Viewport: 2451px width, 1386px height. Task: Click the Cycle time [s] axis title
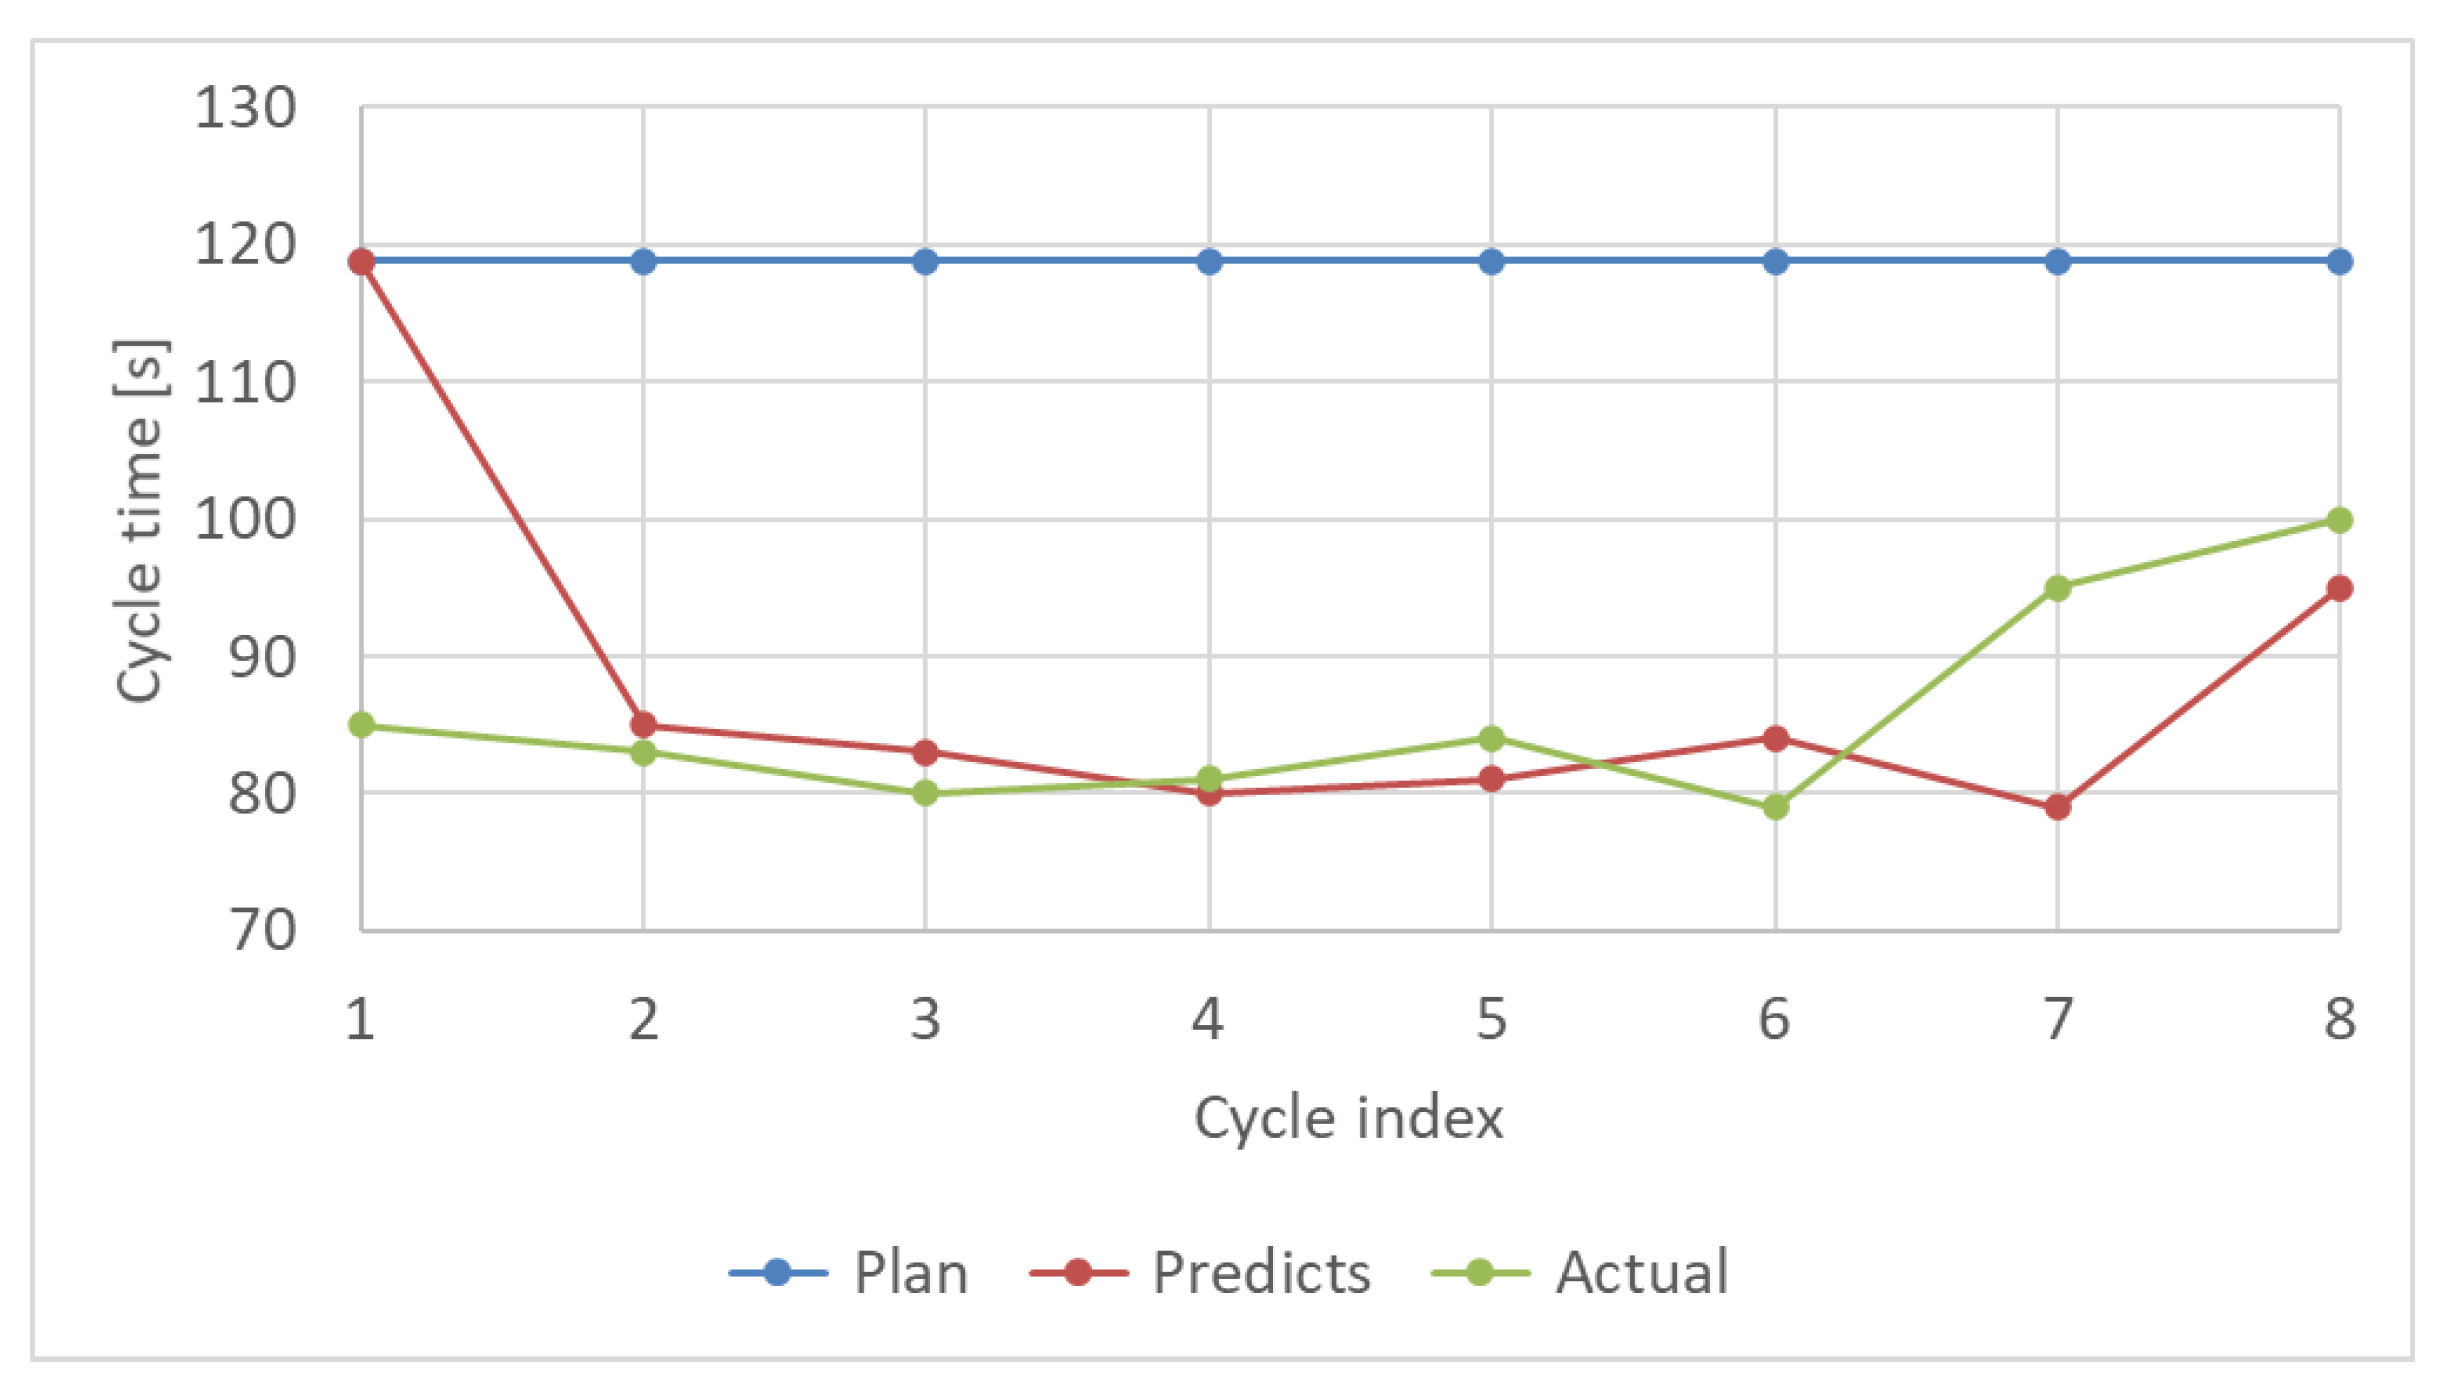coord(139,520)
